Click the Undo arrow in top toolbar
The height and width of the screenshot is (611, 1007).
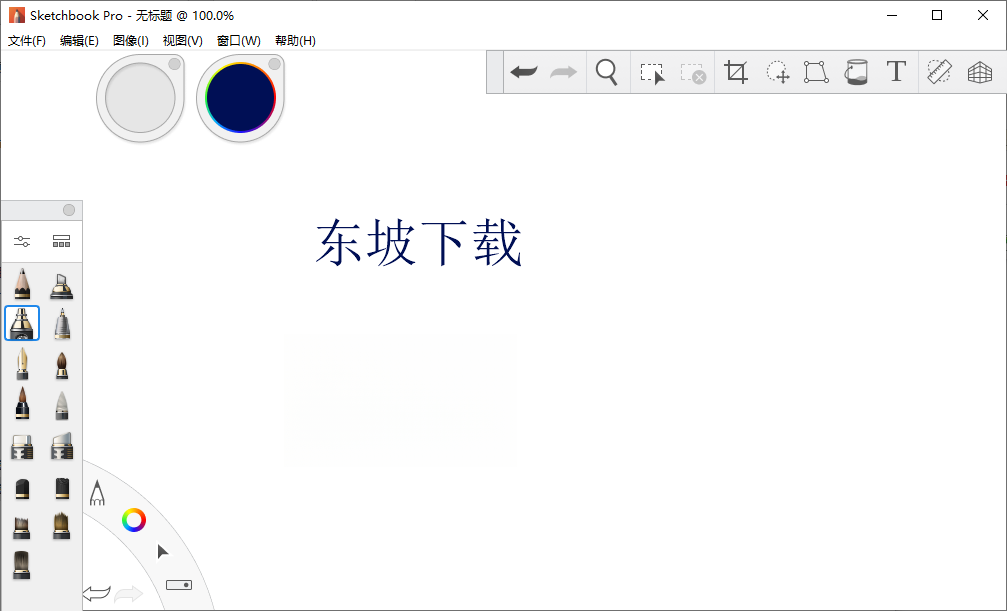523,72
